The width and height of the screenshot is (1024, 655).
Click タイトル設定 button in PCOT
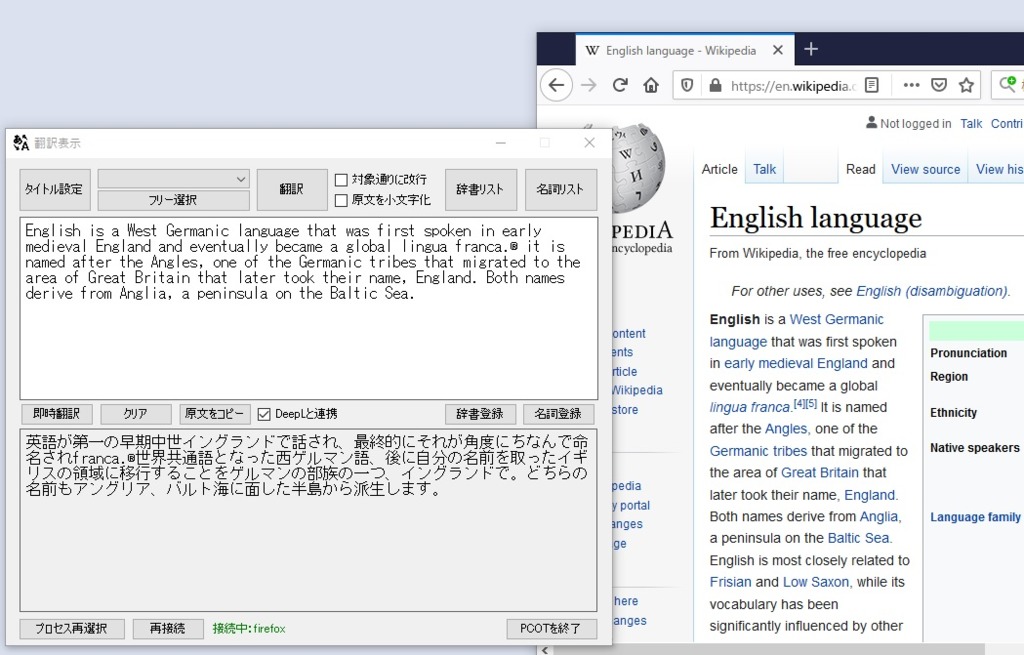click(x=54, y=189)
